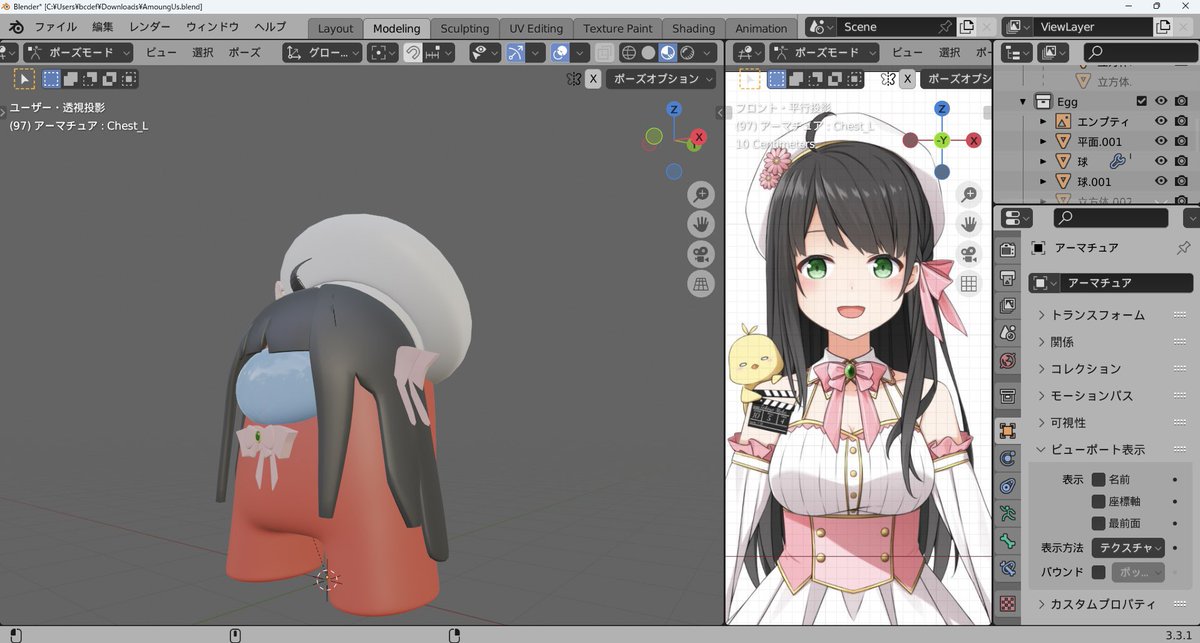The width and height of the screenshot is (1200, 643).
Task: Switch to the UV Editing workspace tab
Action: 536,29
